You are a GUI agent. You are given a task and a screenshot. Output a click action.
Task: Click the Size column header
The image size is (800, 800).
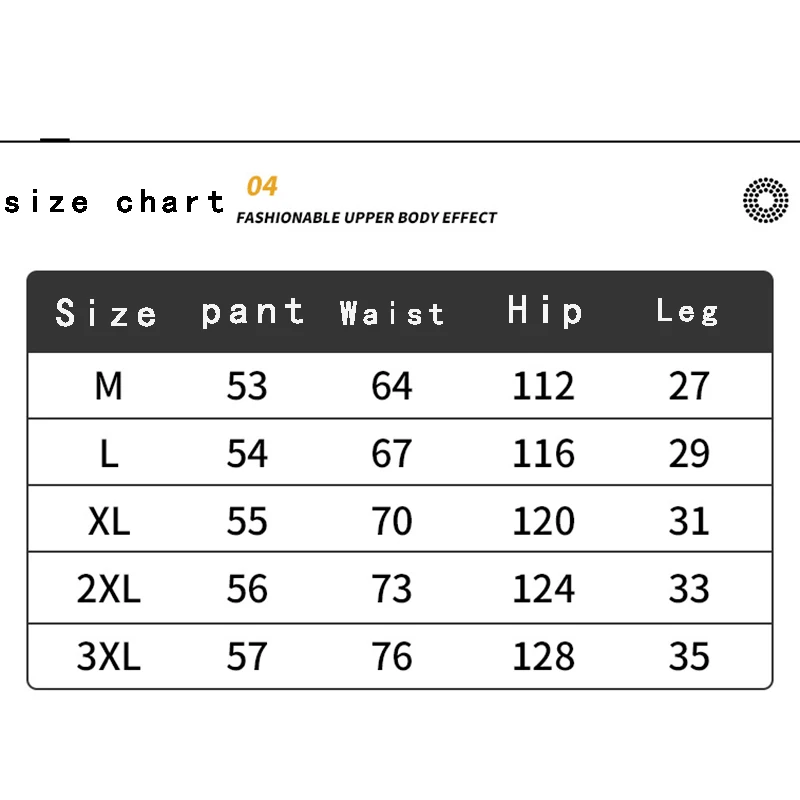[106, 313]
